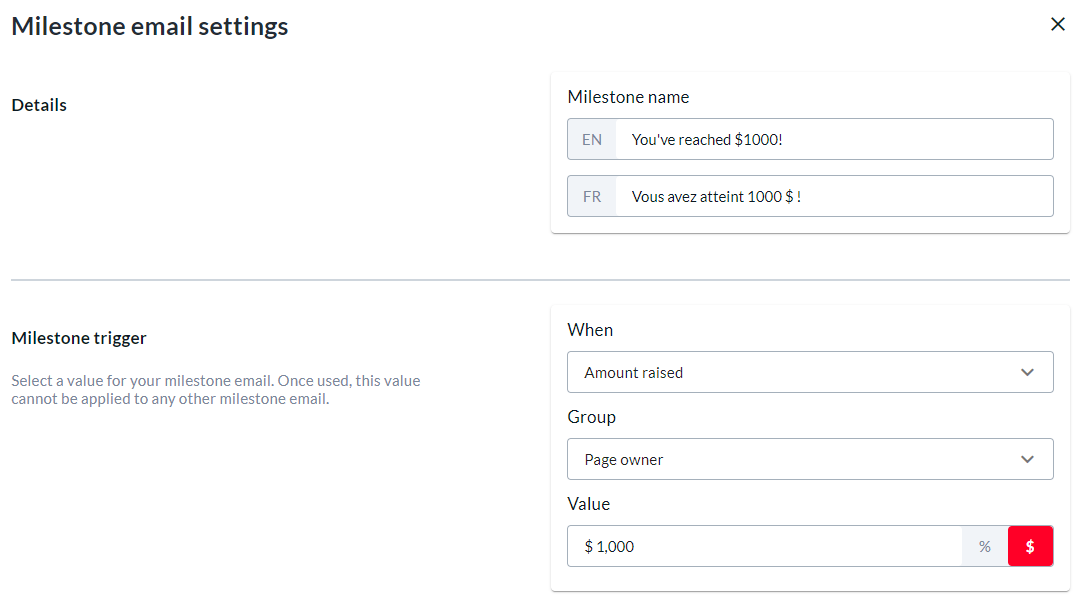Click the English milestone name field
The height and width of the screenshot is (599, 1080).
pos(834,140)
